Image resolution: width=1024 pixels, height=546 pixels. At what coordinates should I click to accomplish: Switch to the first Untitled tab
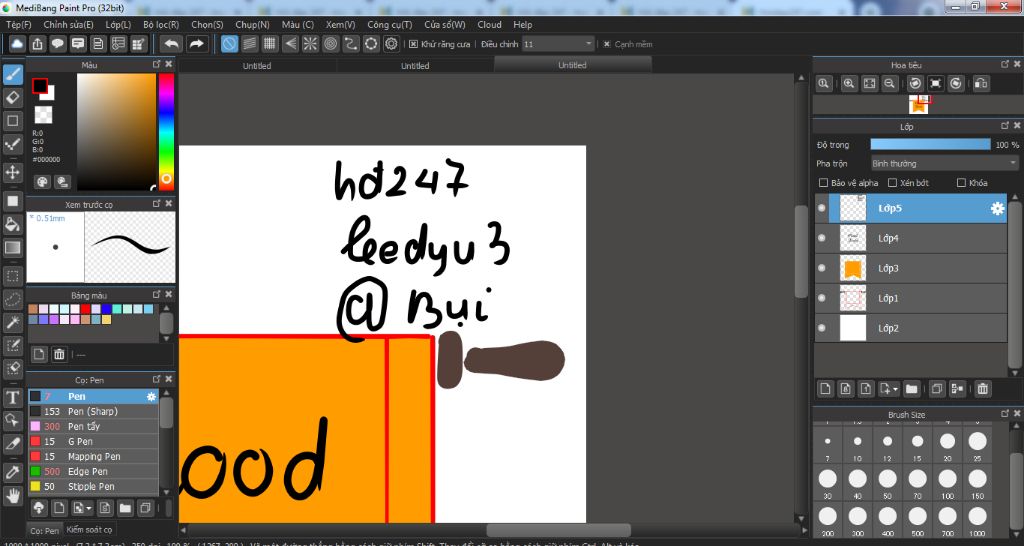(x=257, y=65)
